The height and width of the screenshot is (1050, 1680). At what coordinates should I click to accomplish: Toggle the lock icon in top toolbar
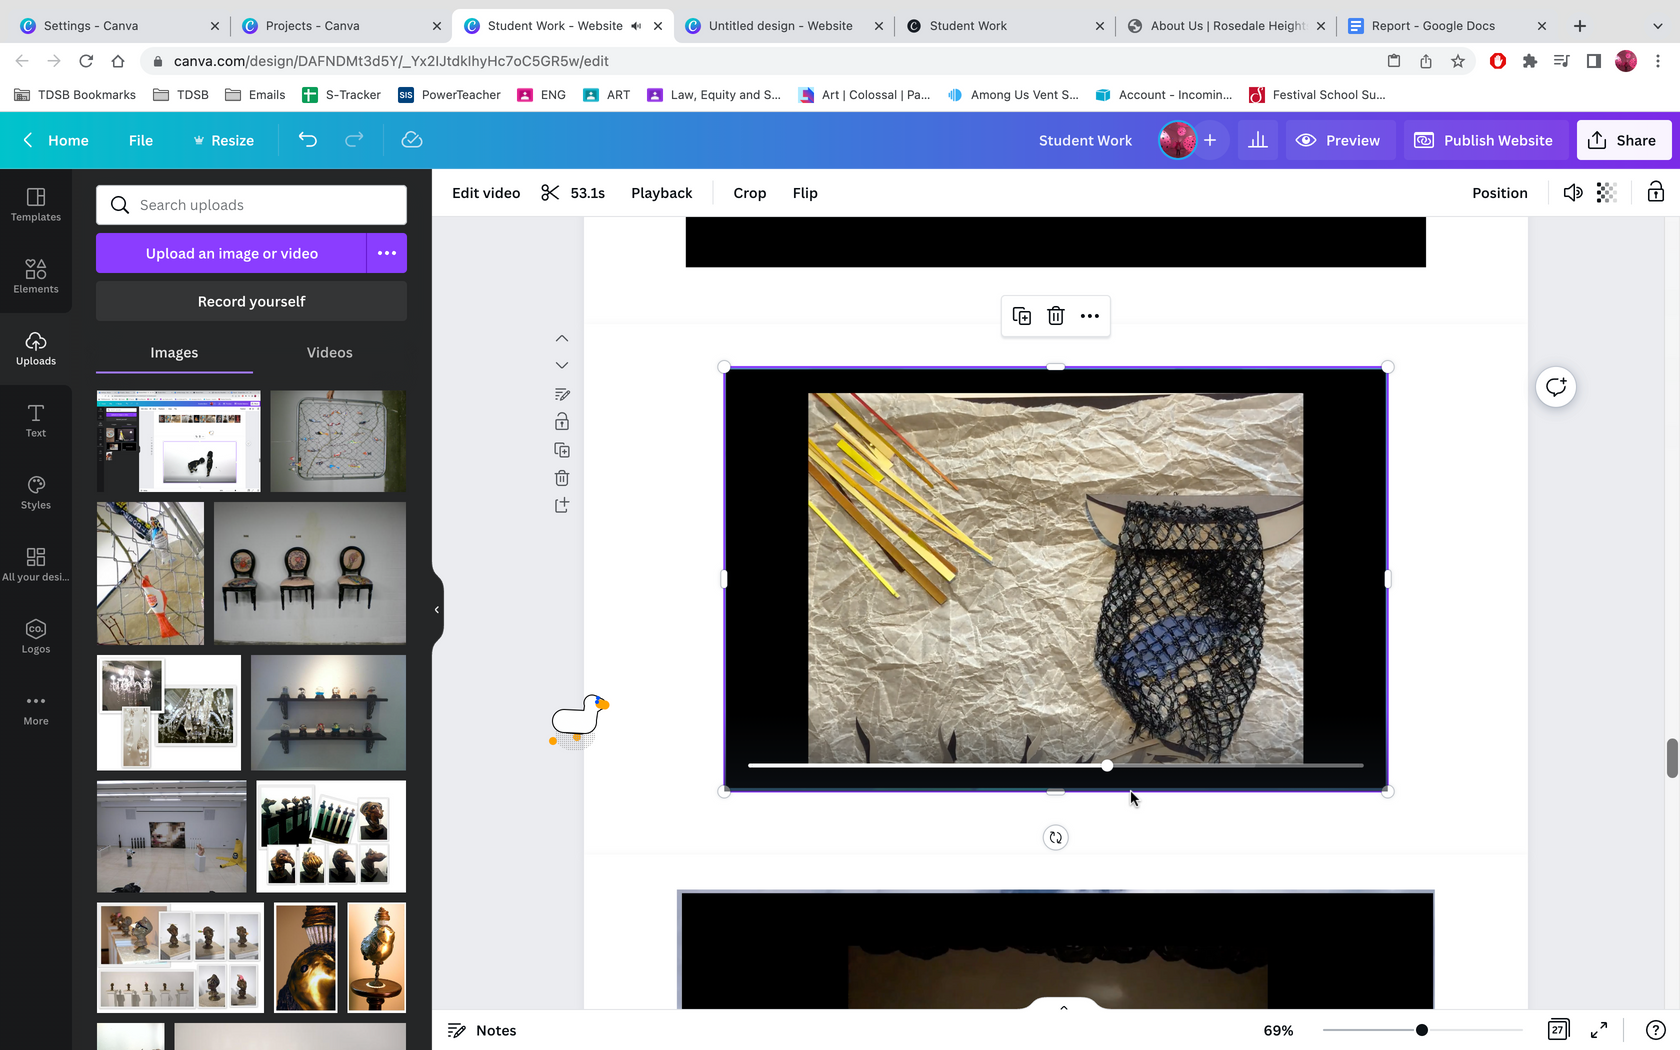(1655, 193)
